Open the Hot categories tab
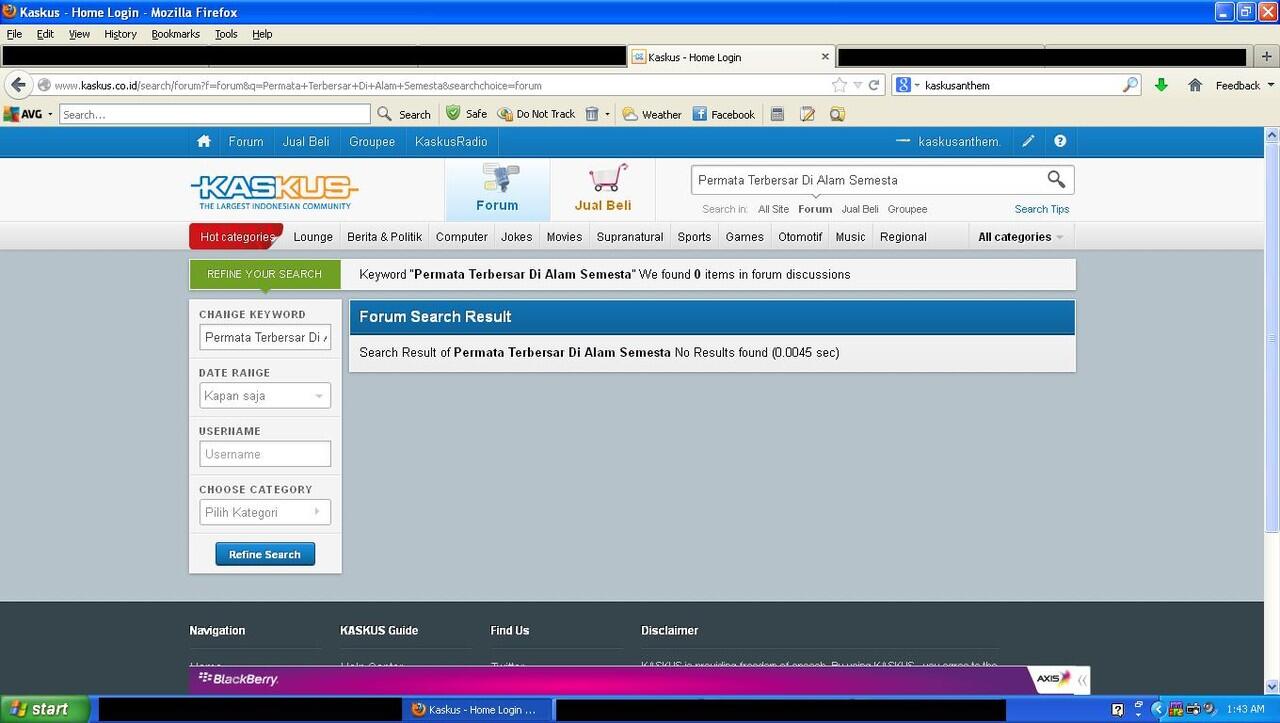Screen dimensions: 1280x723 coord(237,237)
